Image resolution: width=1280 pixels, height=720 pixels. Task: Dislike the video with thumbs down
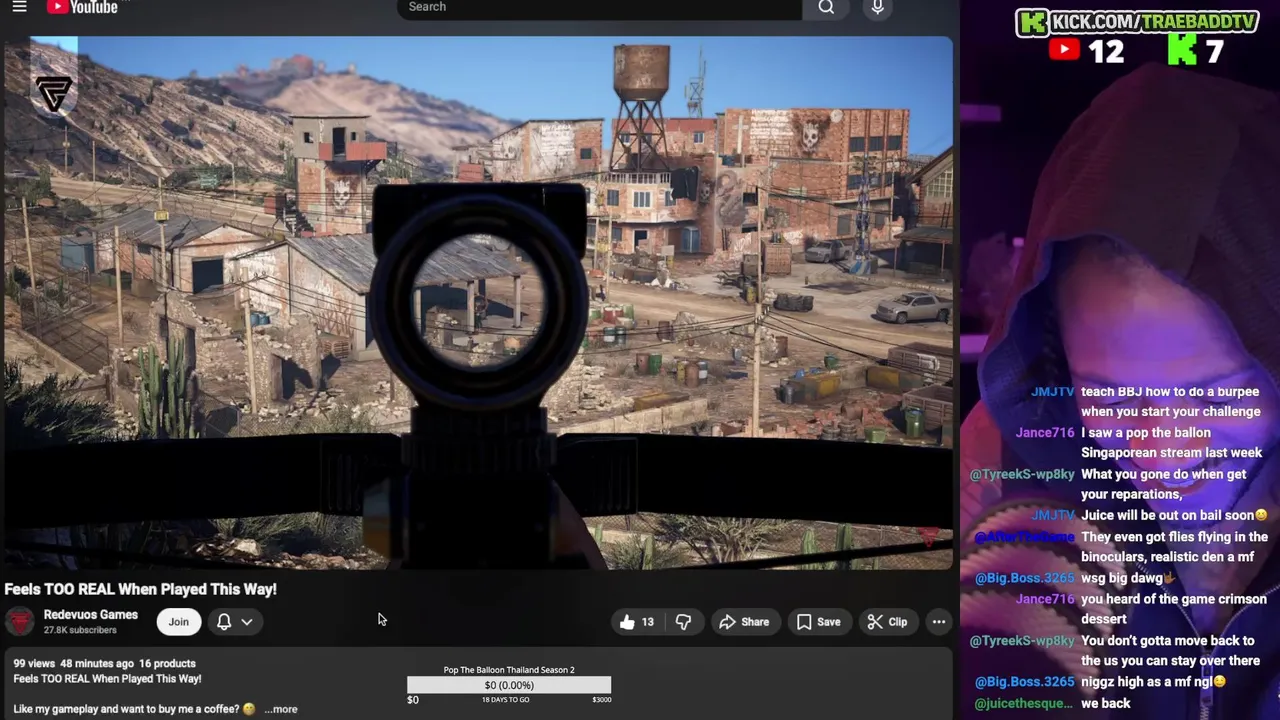tap(683, 622)
